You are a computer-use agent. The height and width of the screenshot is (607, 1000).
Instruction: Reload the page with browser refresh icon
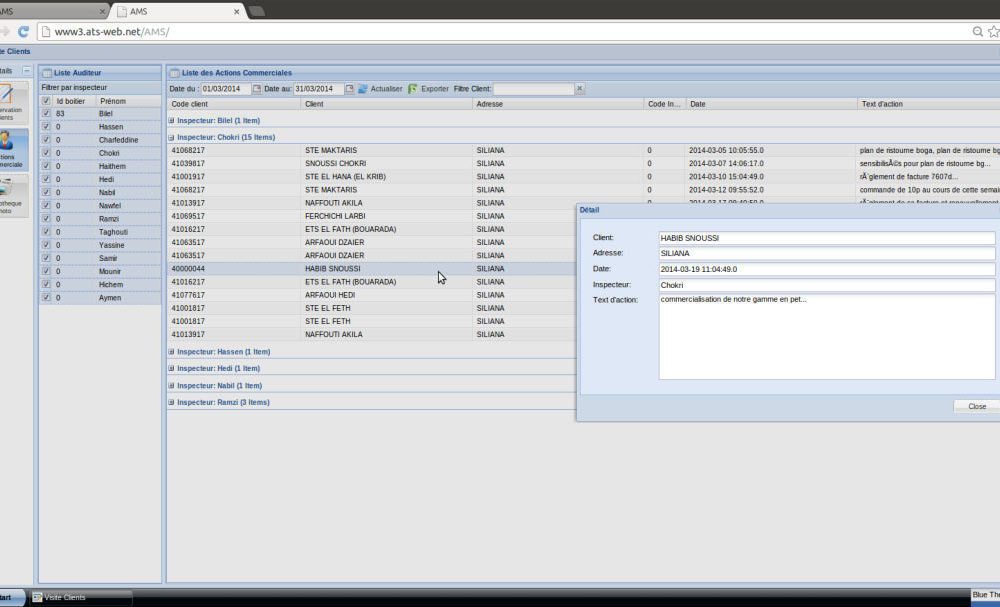pos(24,31)
